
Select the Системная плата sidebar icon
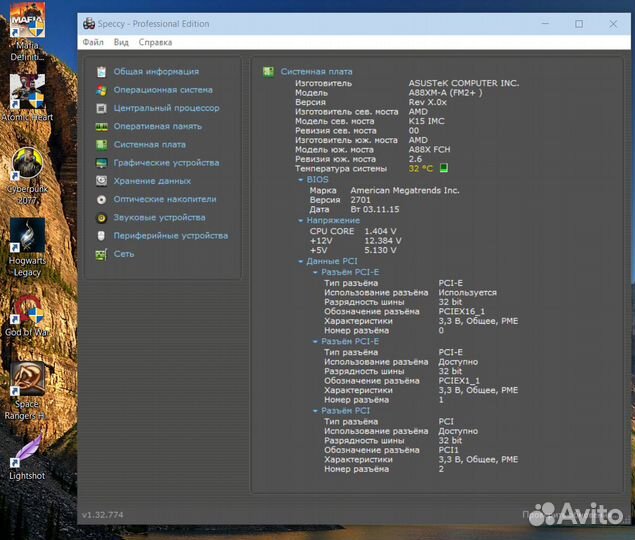(101, 145)
